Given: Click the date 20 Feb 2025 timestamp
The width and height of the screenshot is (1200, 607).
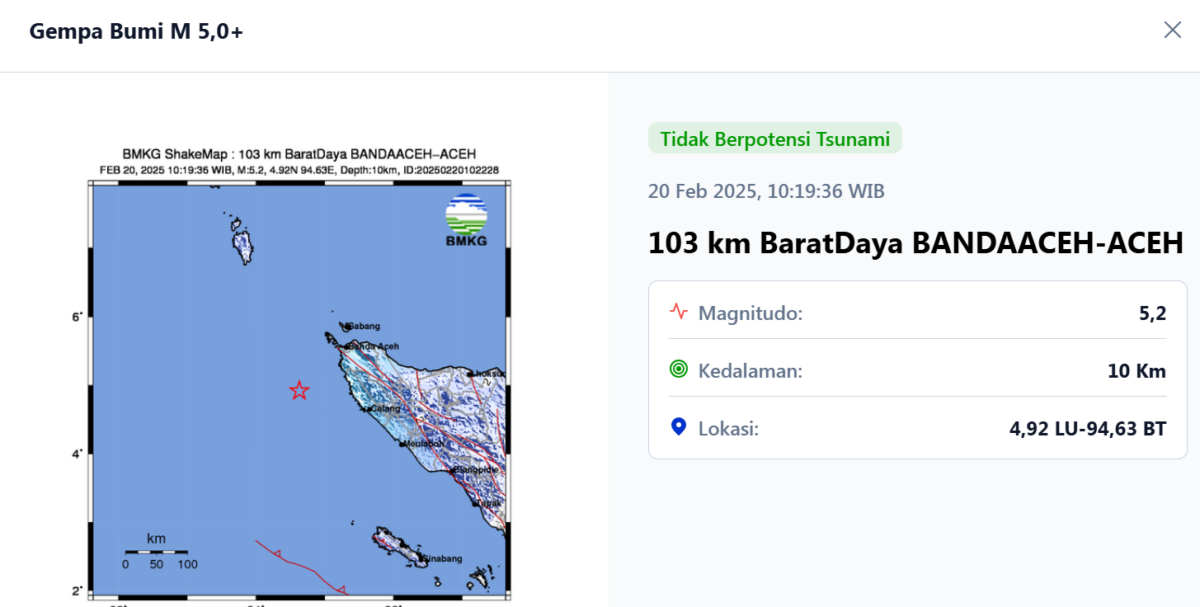Looking at the screenshot, I should [766, 191].
